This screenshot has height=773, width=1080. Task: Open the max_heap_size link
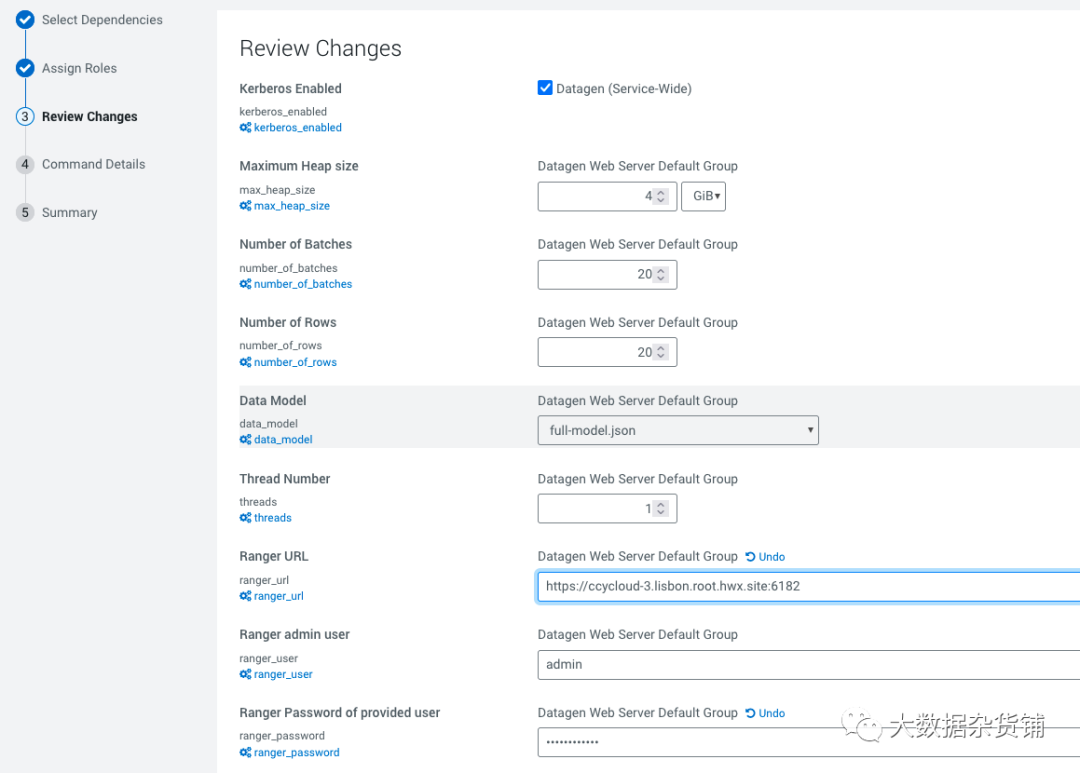point(292,206)
